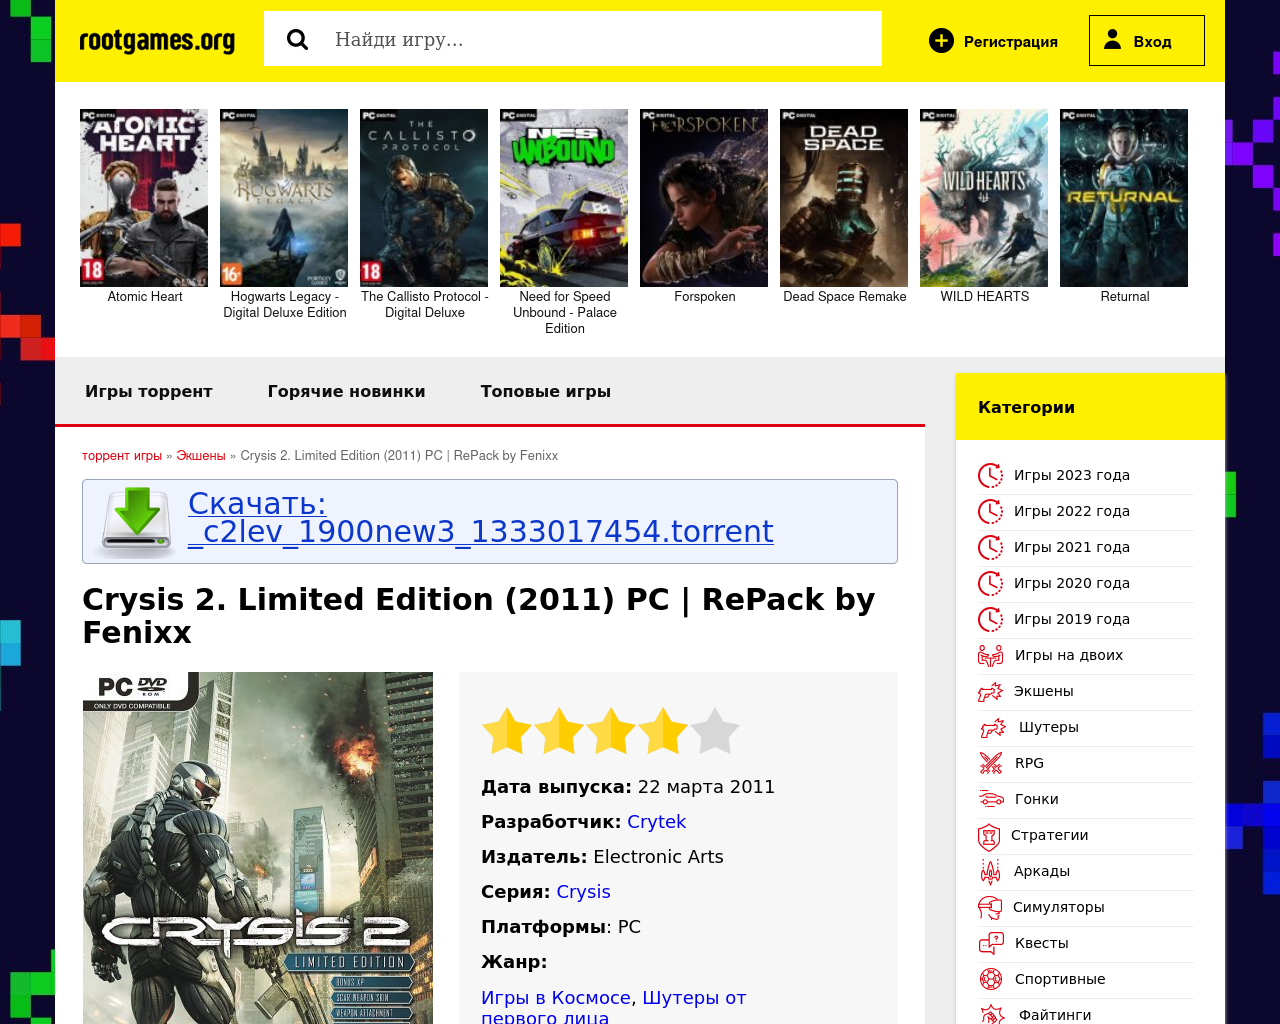Rate the game three stars
1280x1024 pixels.
coord(611,730)
